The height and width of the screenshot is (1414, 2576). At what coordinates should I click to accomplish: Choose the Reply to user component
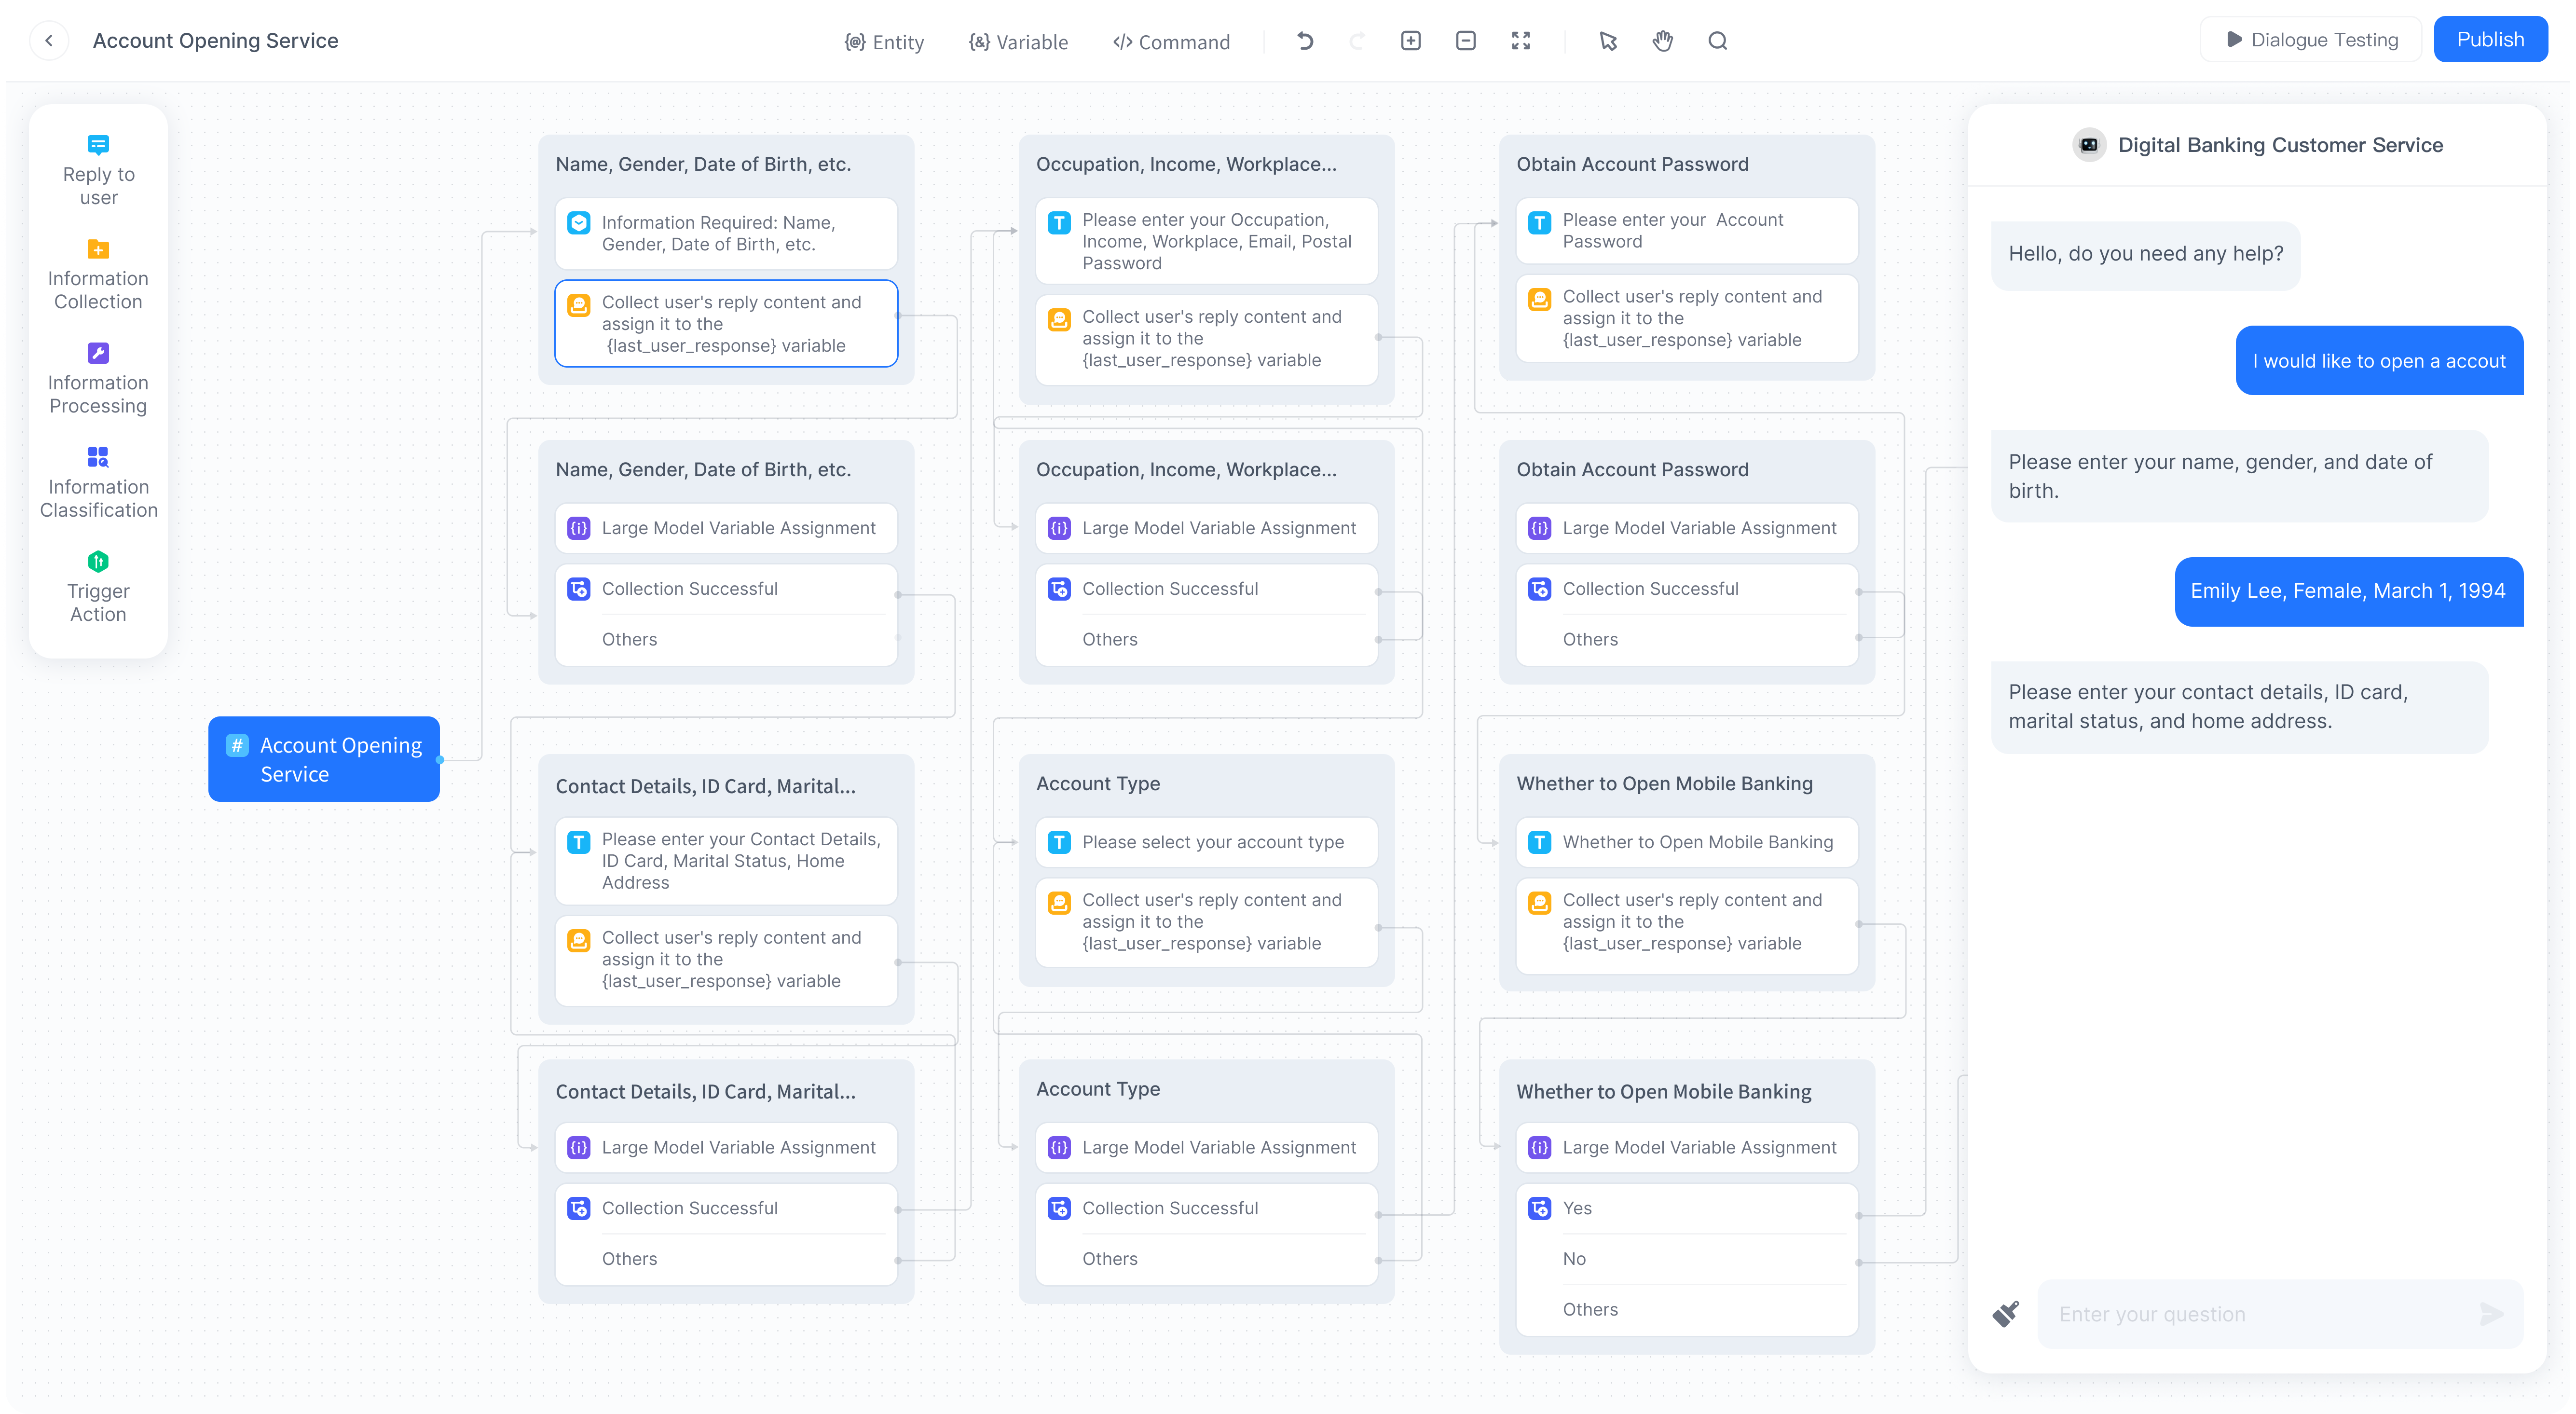click(98, 171)
